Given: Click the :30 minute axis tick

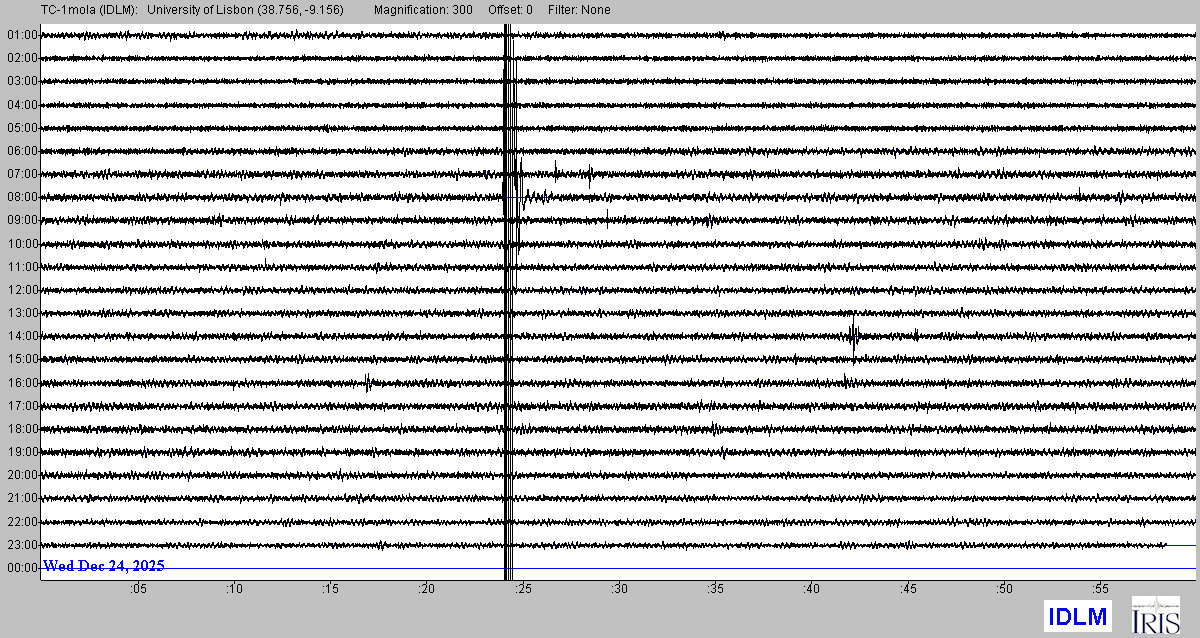Looking at the screenshot, I should (x=619, y=590).
